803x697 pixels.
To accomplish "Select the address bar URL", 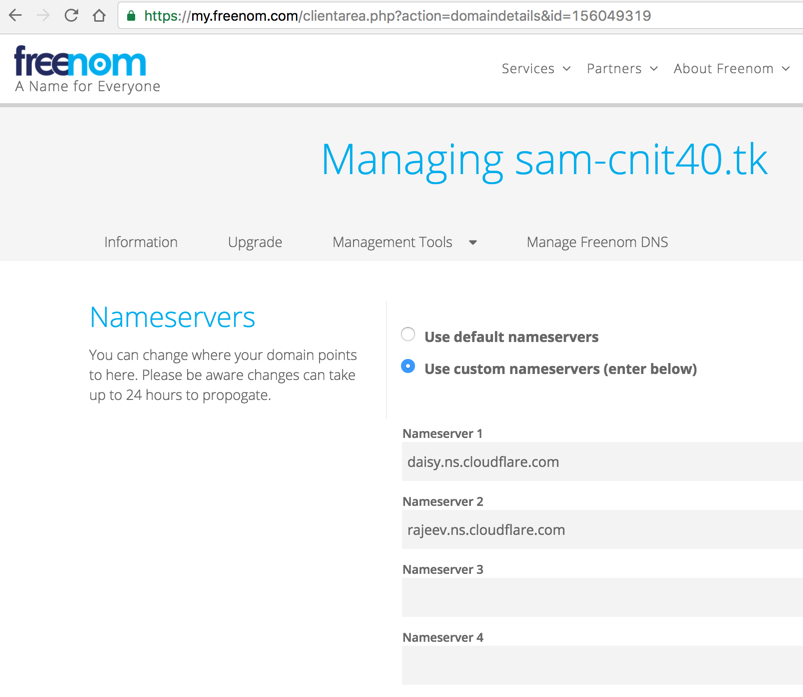I will coord(397,16).
